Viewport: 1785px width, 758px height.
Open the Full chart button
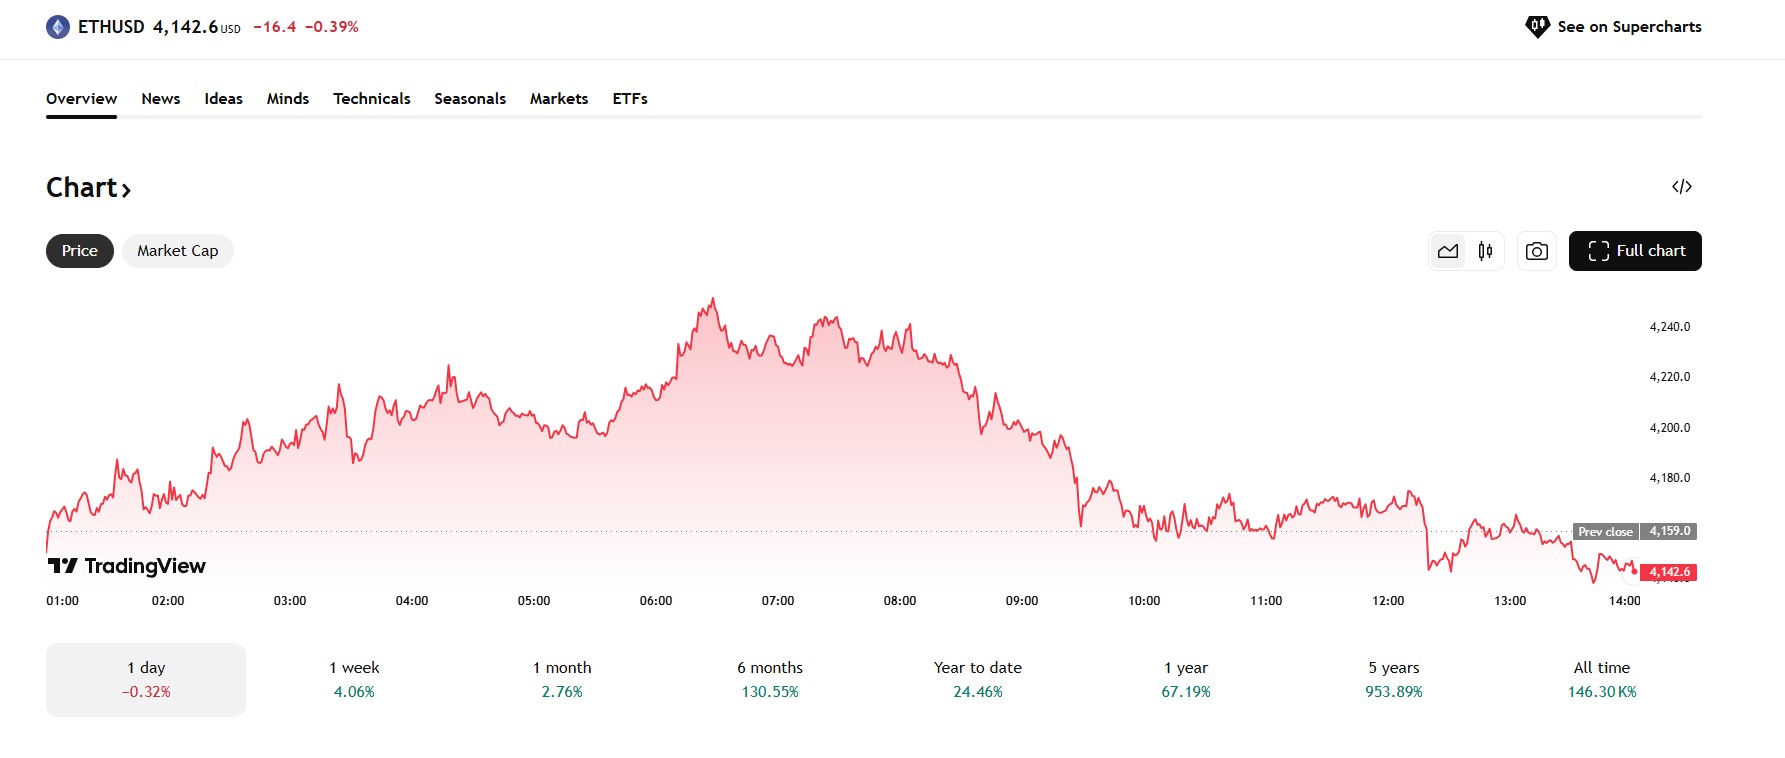(x=1635, y=251)
